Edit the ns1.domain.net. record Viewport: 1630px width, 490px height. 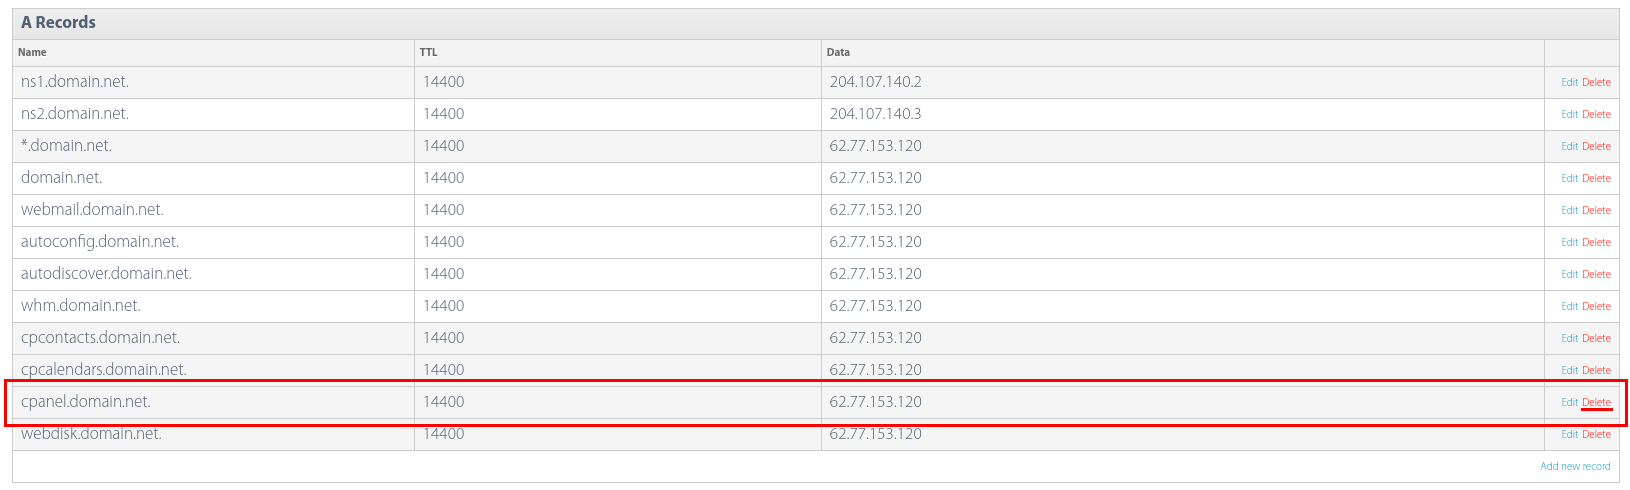(1569, 82)
